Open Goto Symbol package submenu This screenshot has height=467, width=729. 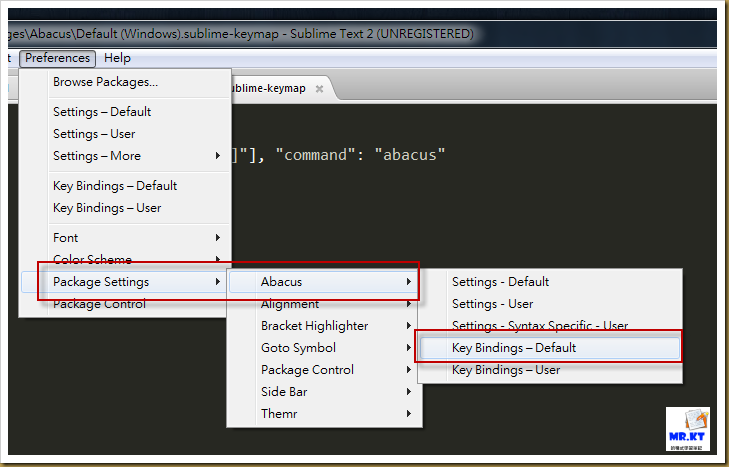[324, 348]
